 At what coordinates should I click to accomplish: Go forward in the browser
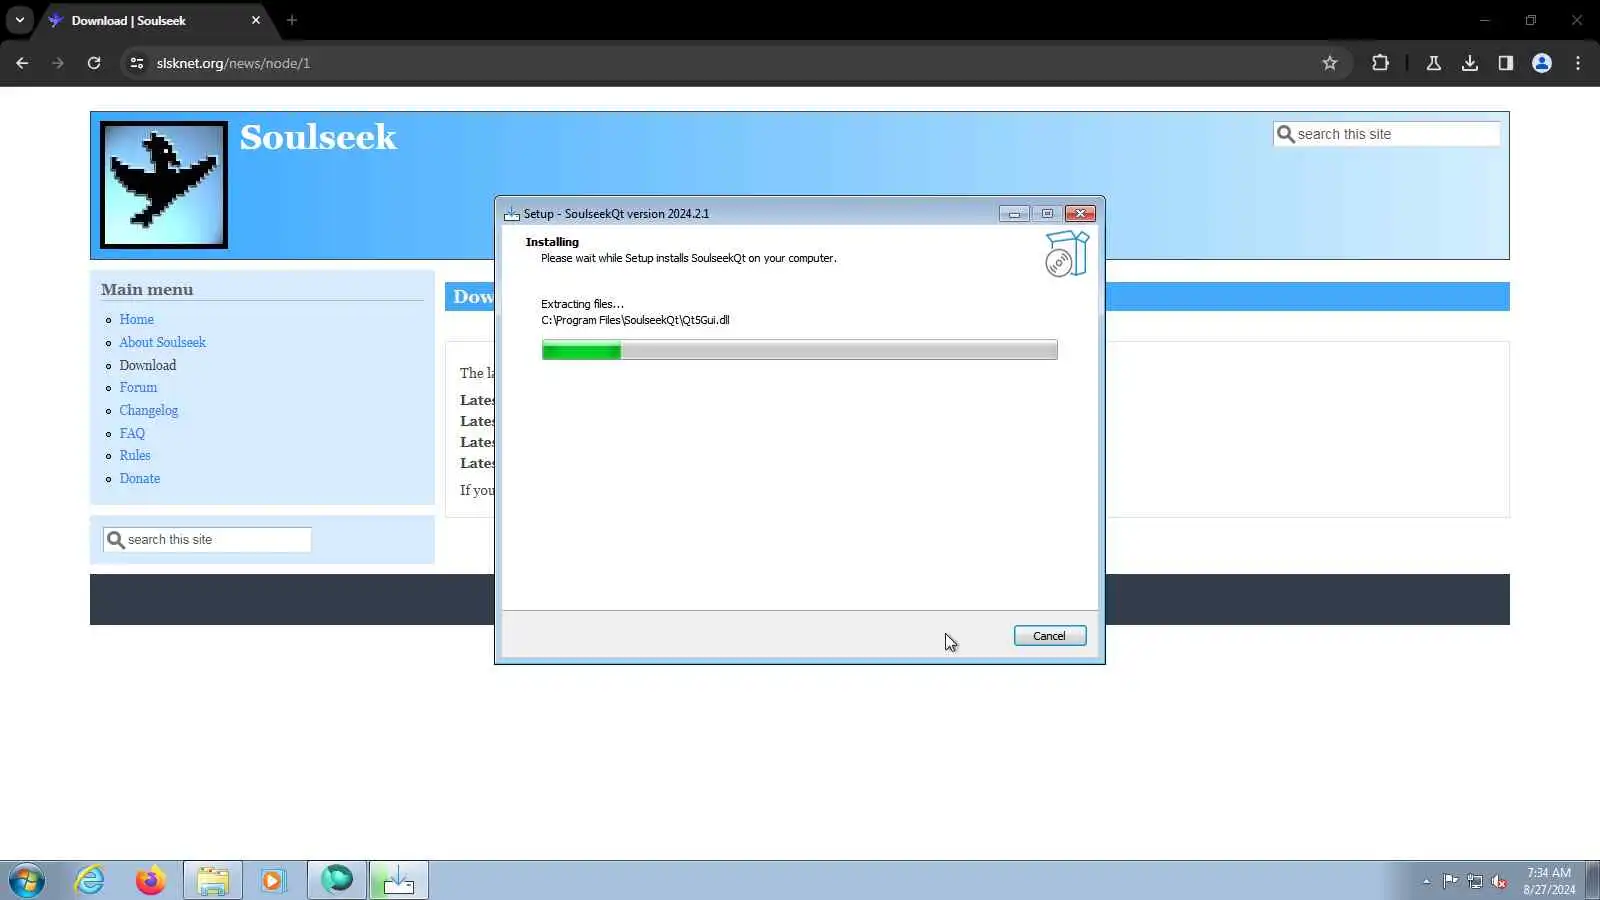(x=58, y=63)
